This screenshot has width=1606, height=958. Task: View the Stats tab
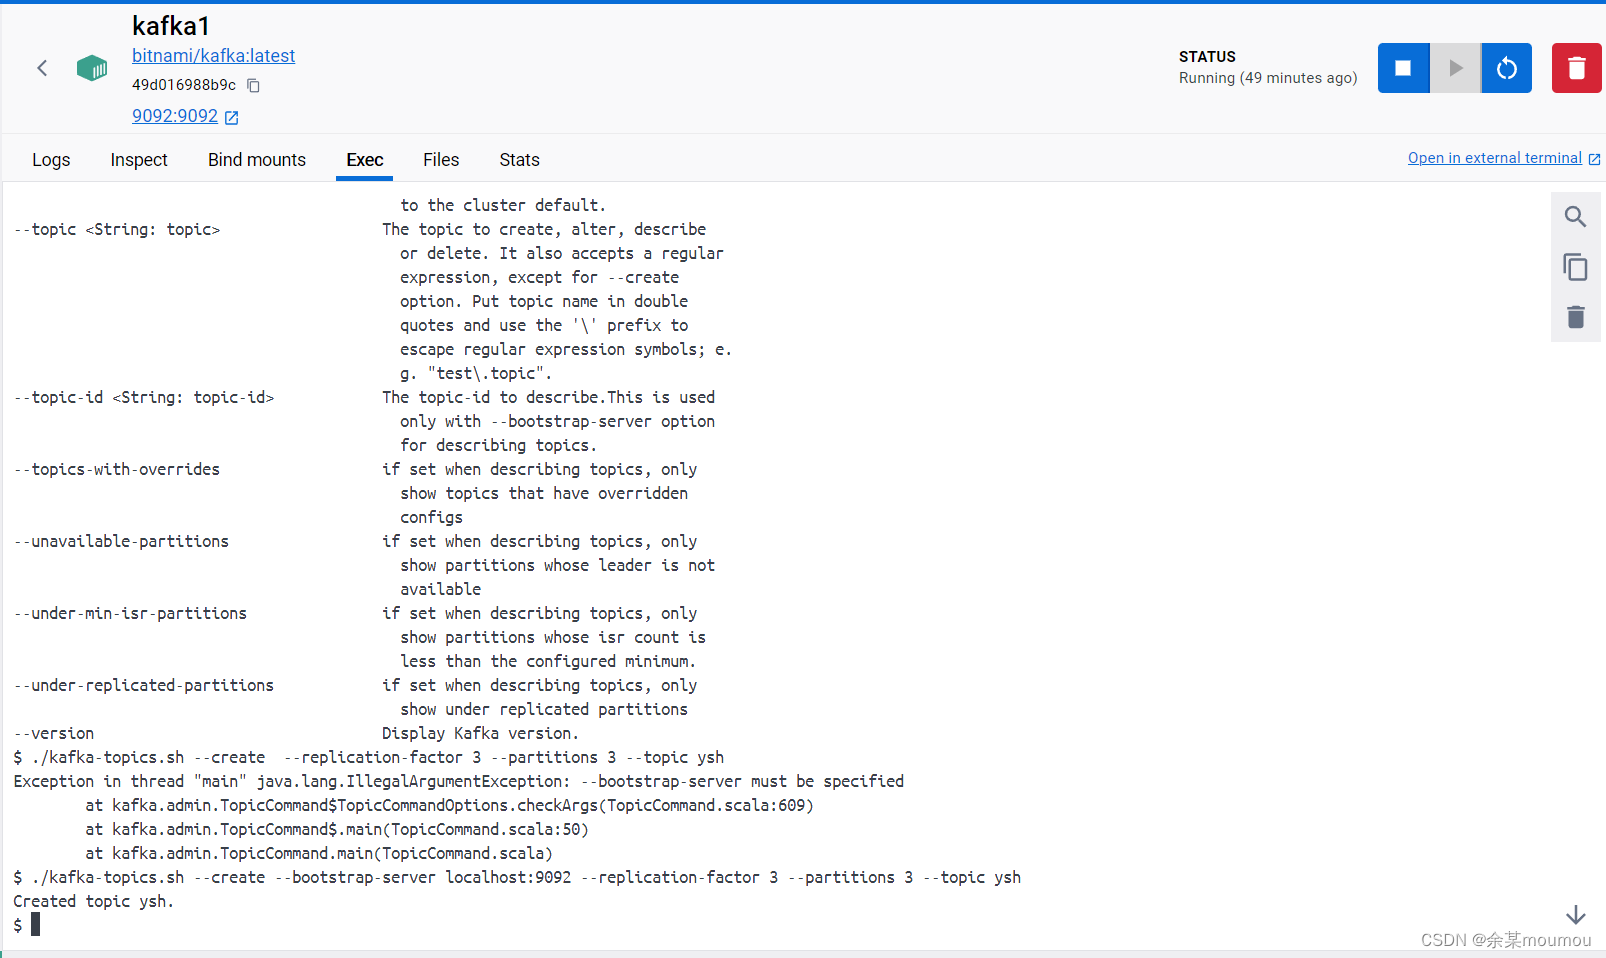pos(520,160)
